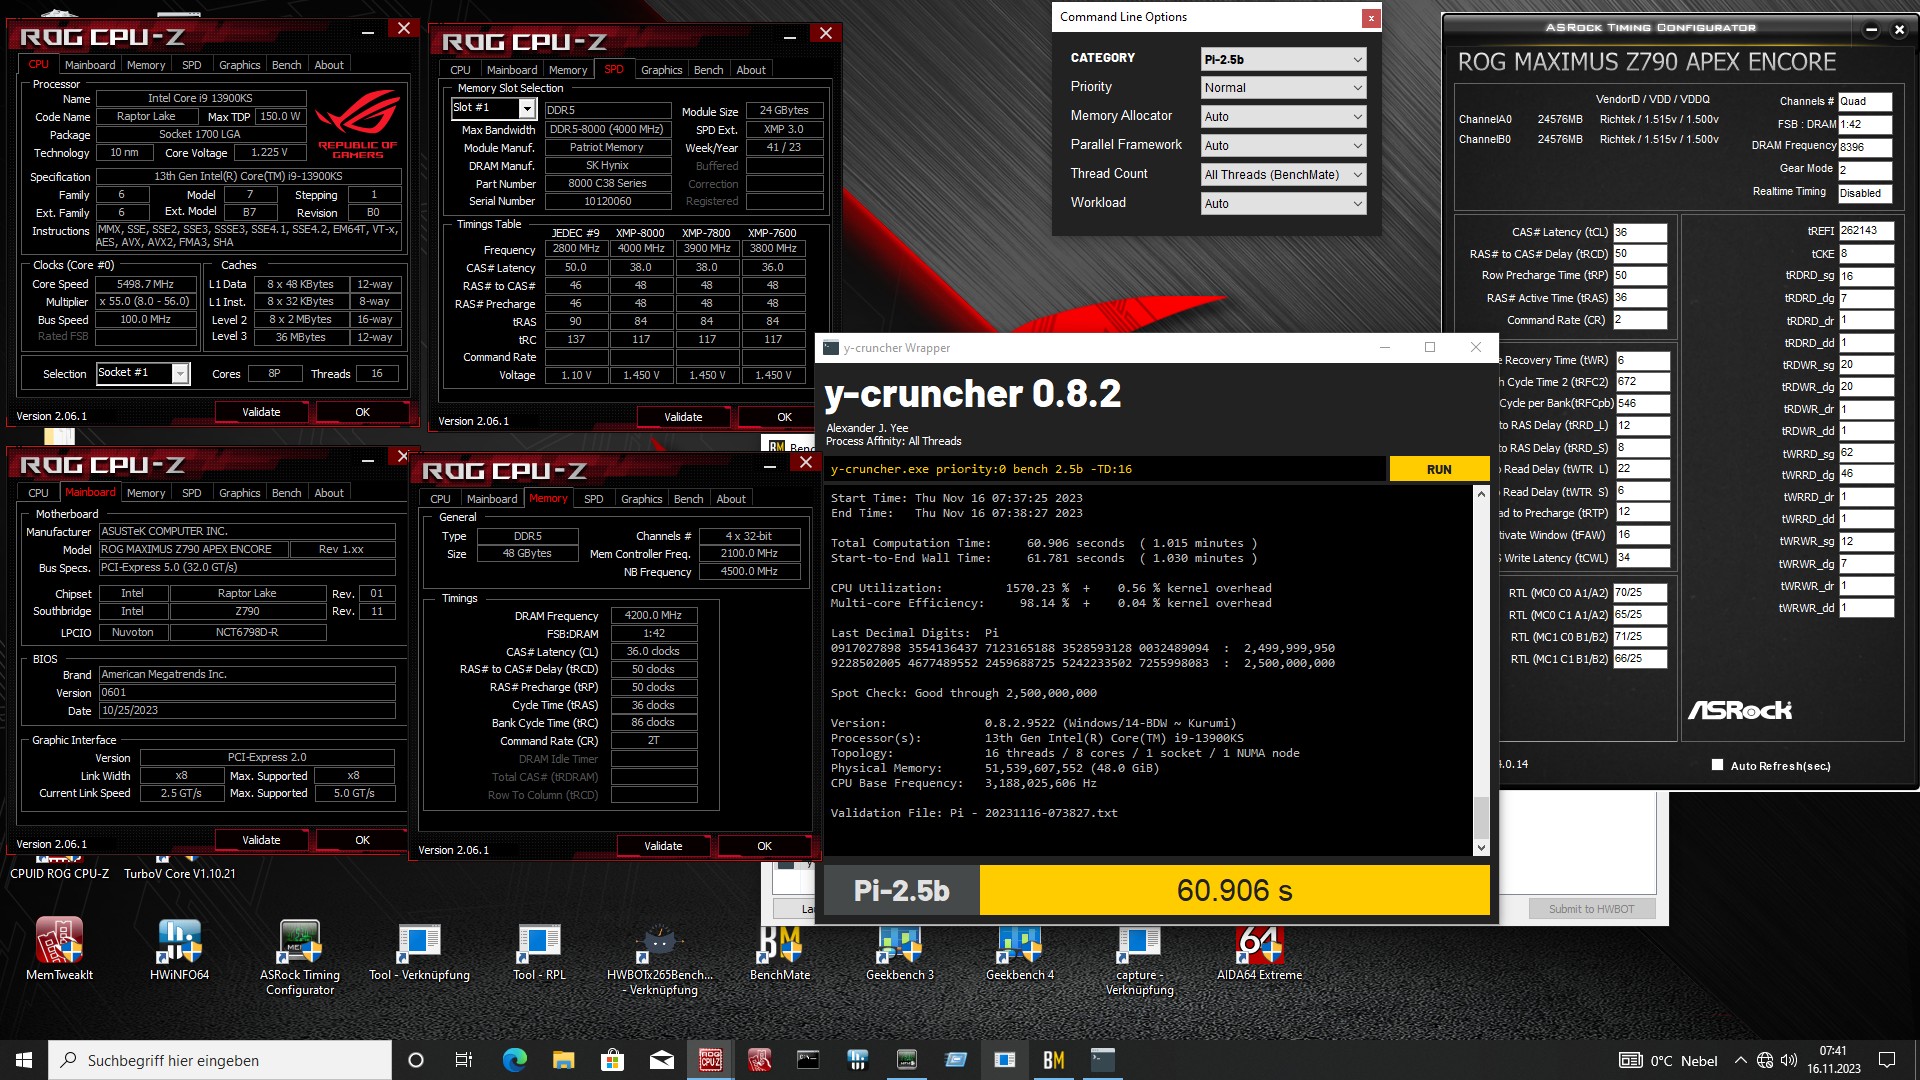Open Tool - RPL desktop shortcut

coord(539,948)
